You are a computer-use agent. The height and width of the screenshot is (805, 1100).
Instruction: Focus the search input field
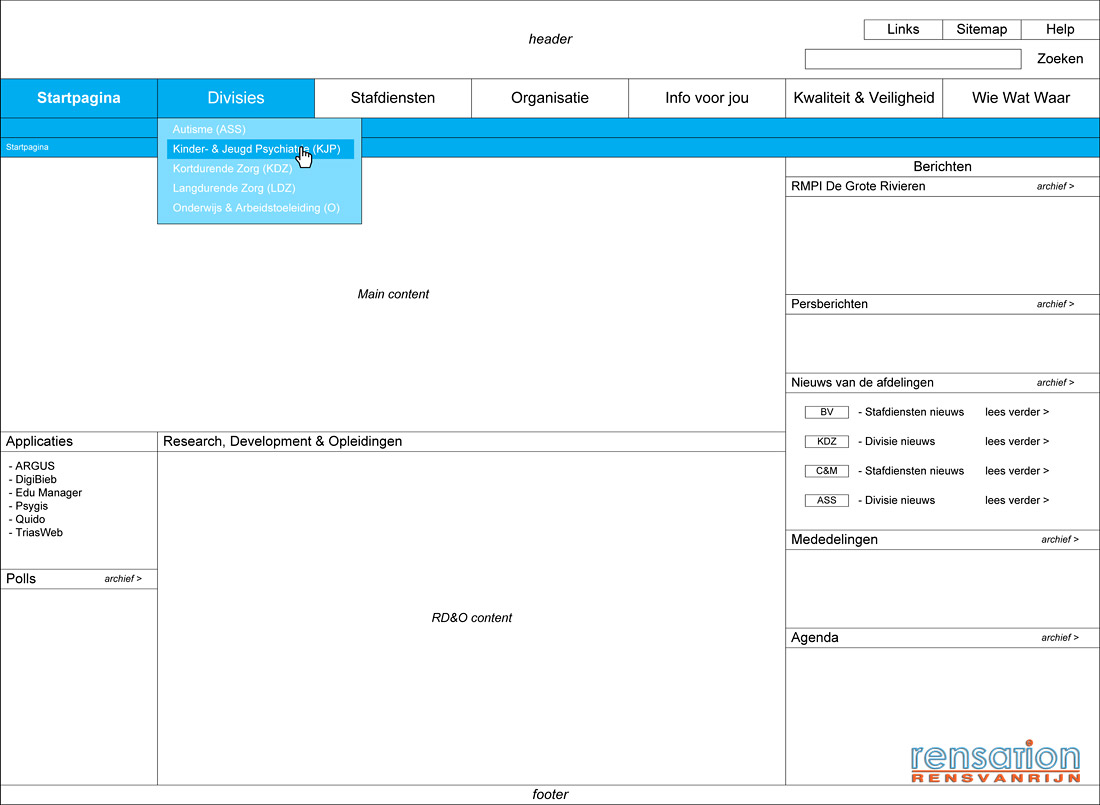913,59
